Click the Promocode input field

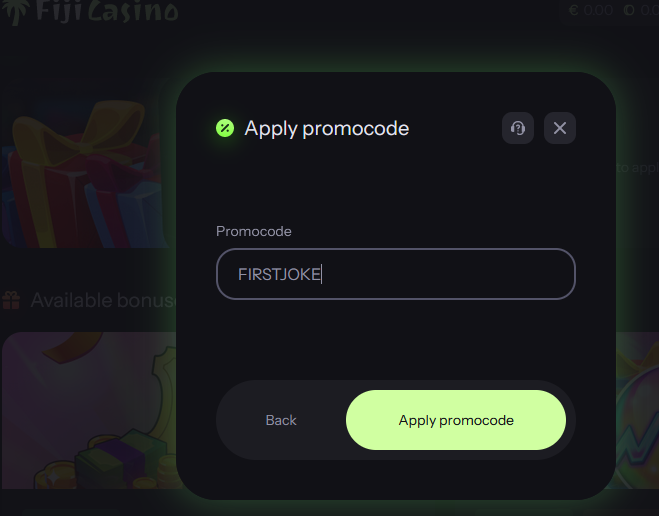click(395, 274)
